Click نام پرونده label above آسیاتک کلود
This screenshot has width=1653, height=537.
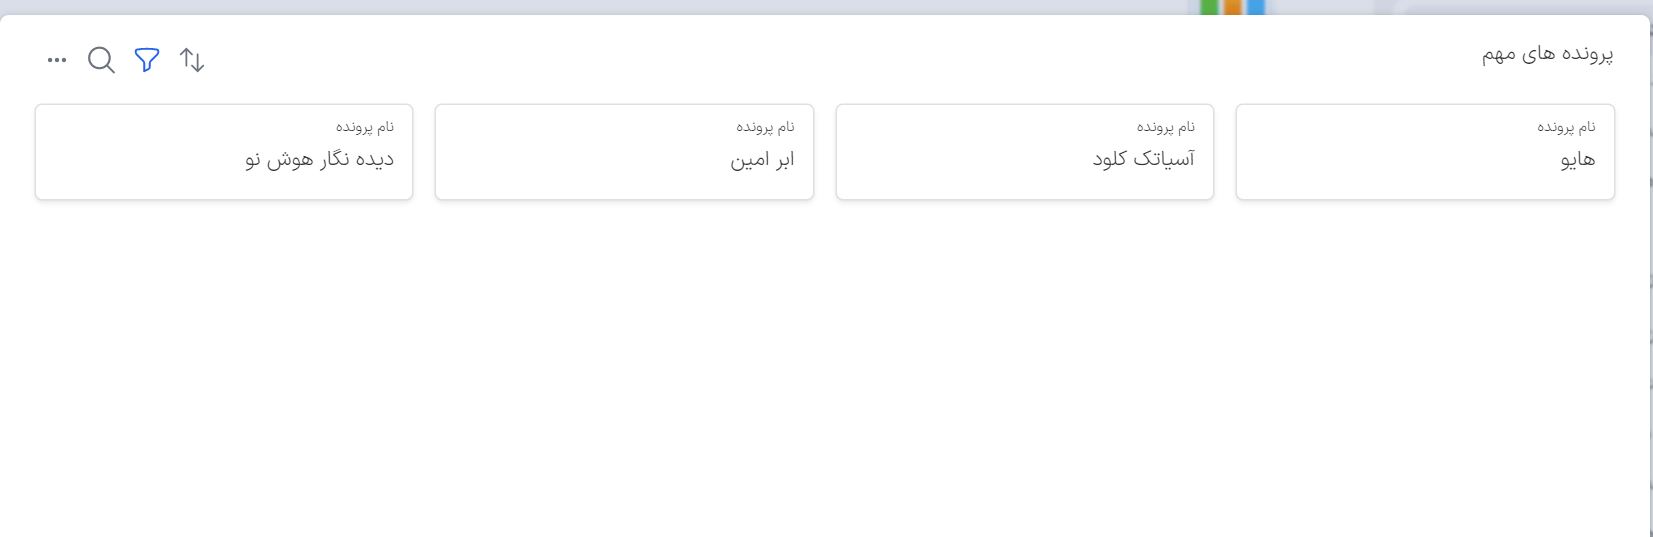click(1165, 127)
